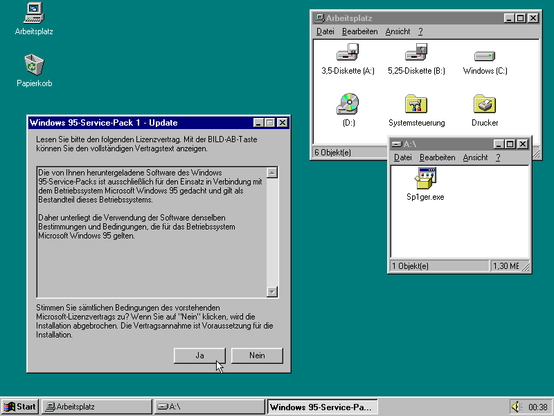Close the Service Pack Update dialog
Screen dimensions: 554x416
pos(282,123)
